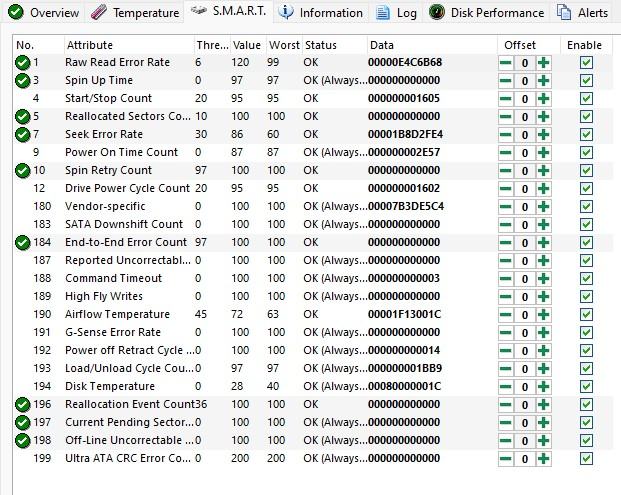Image resolution: width=621 pixels, height=495 pixels.
Task: Disable monitoring of Raw Read Error Rate
Action: click(586, 63)
